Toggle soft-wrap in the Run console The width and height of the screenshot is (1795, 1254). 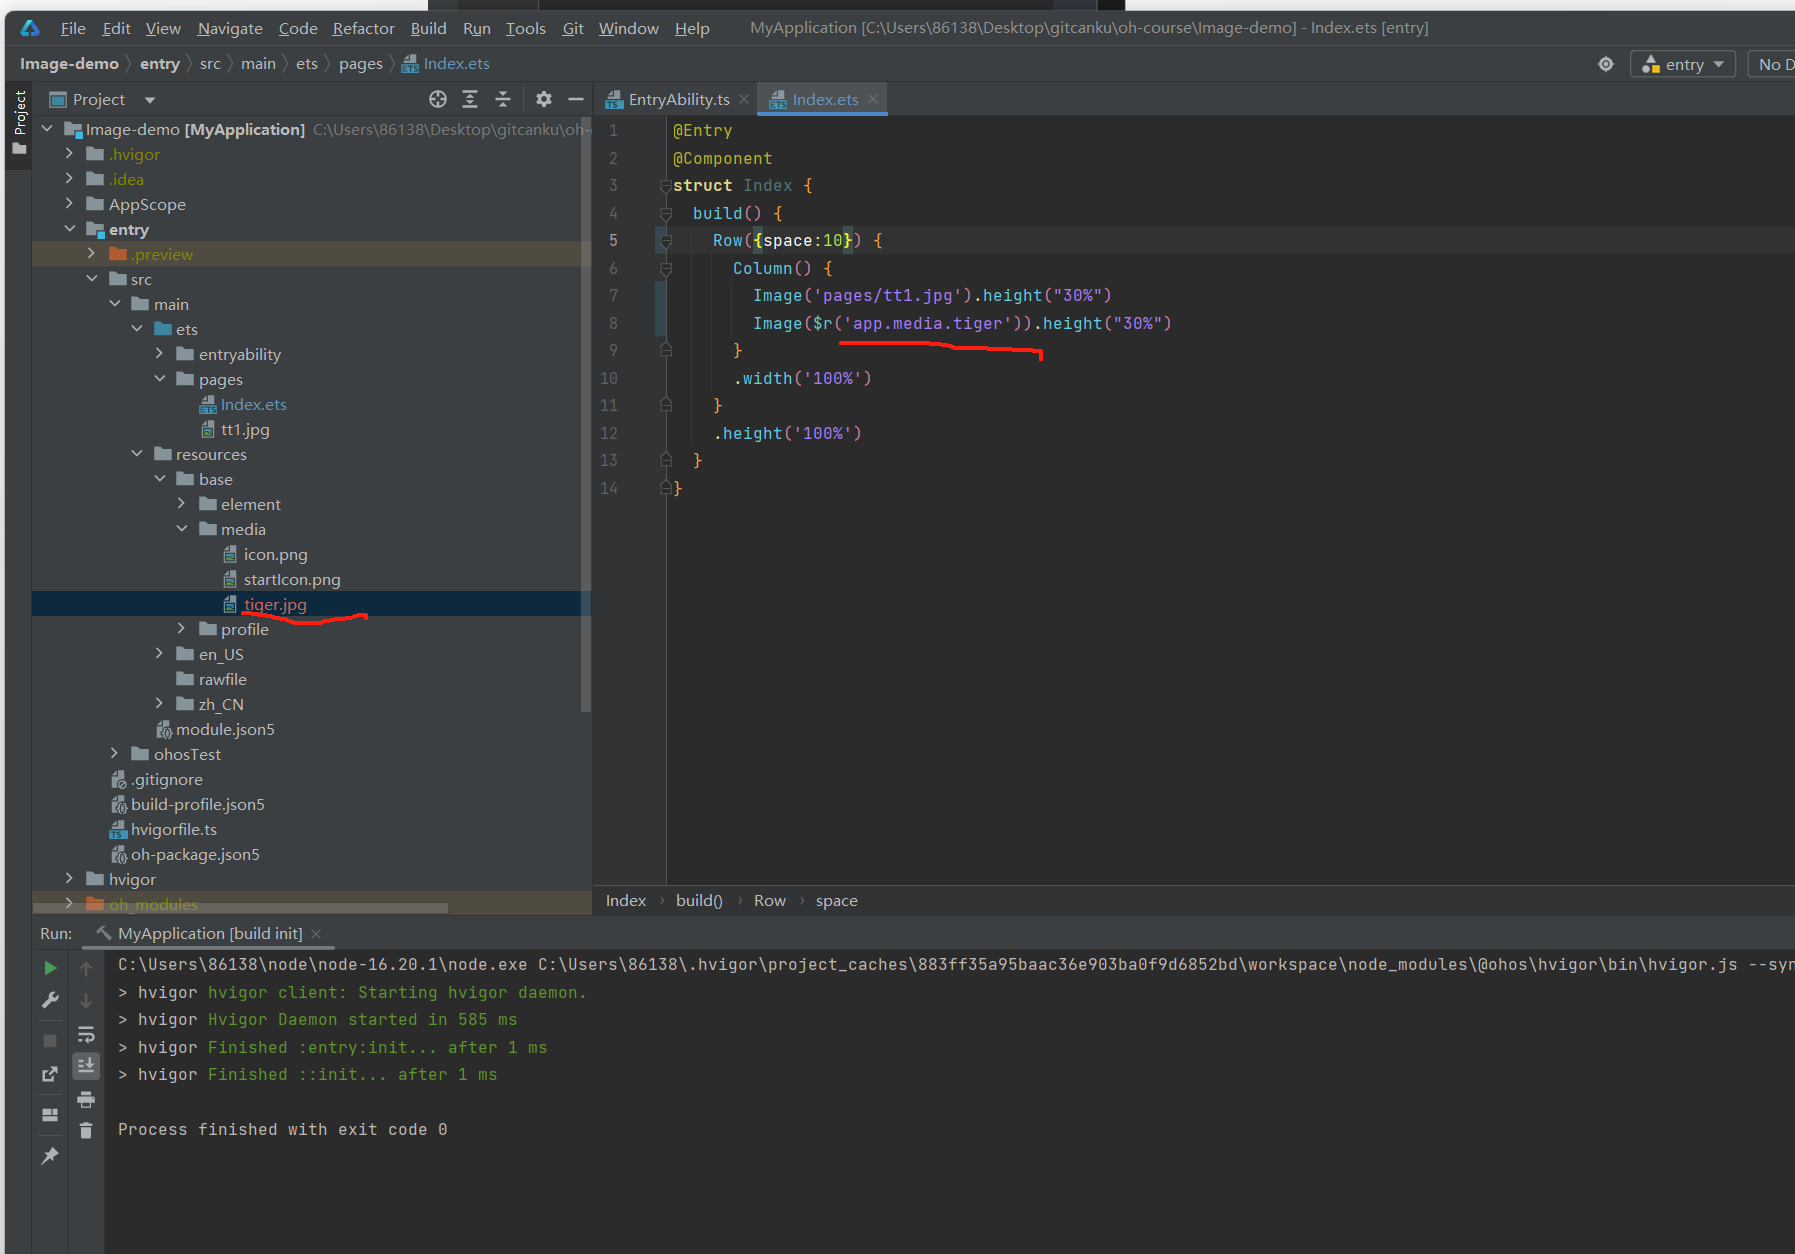(86, 1034)
